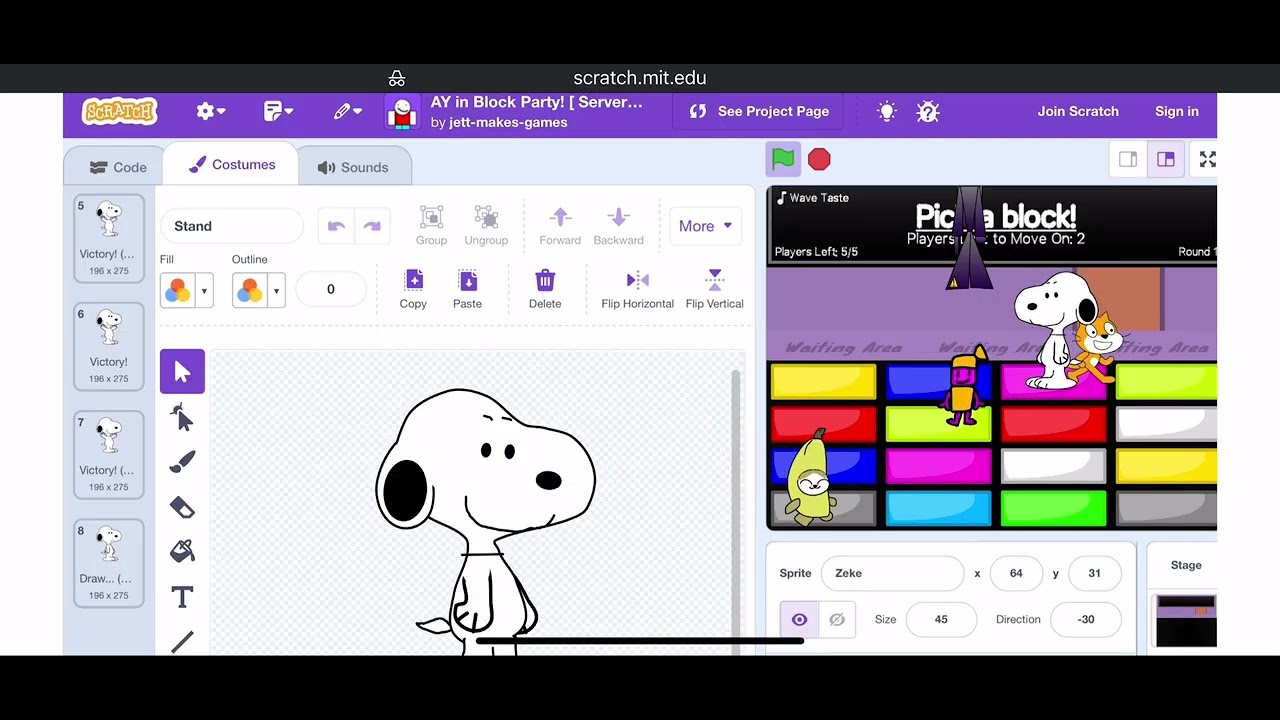Hide the sprite with crossed-eye toggle
Screen dimensions: 1280x720
tap(837, 620)
